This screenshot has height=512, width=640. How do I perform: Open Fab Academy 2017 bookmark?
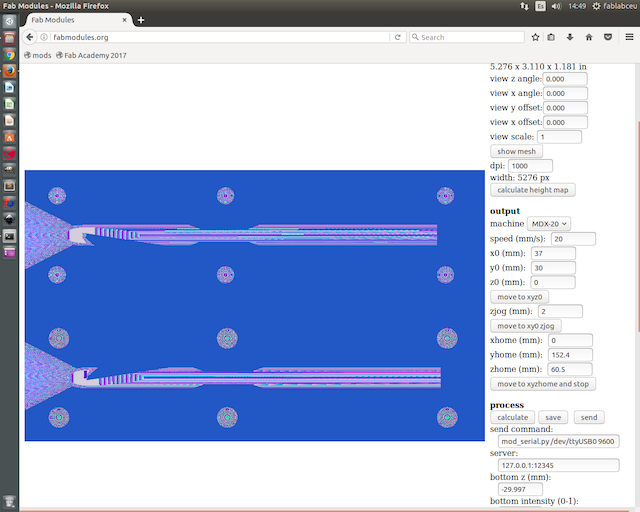[x=91, y=55]
